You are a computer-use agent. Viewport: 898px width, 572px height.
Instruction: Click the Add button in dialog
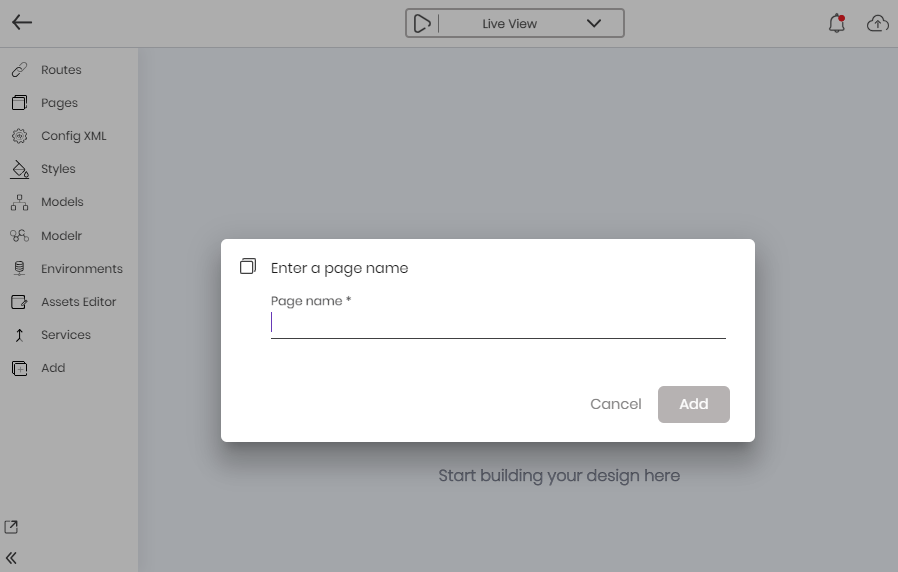(x=694, y=404)
